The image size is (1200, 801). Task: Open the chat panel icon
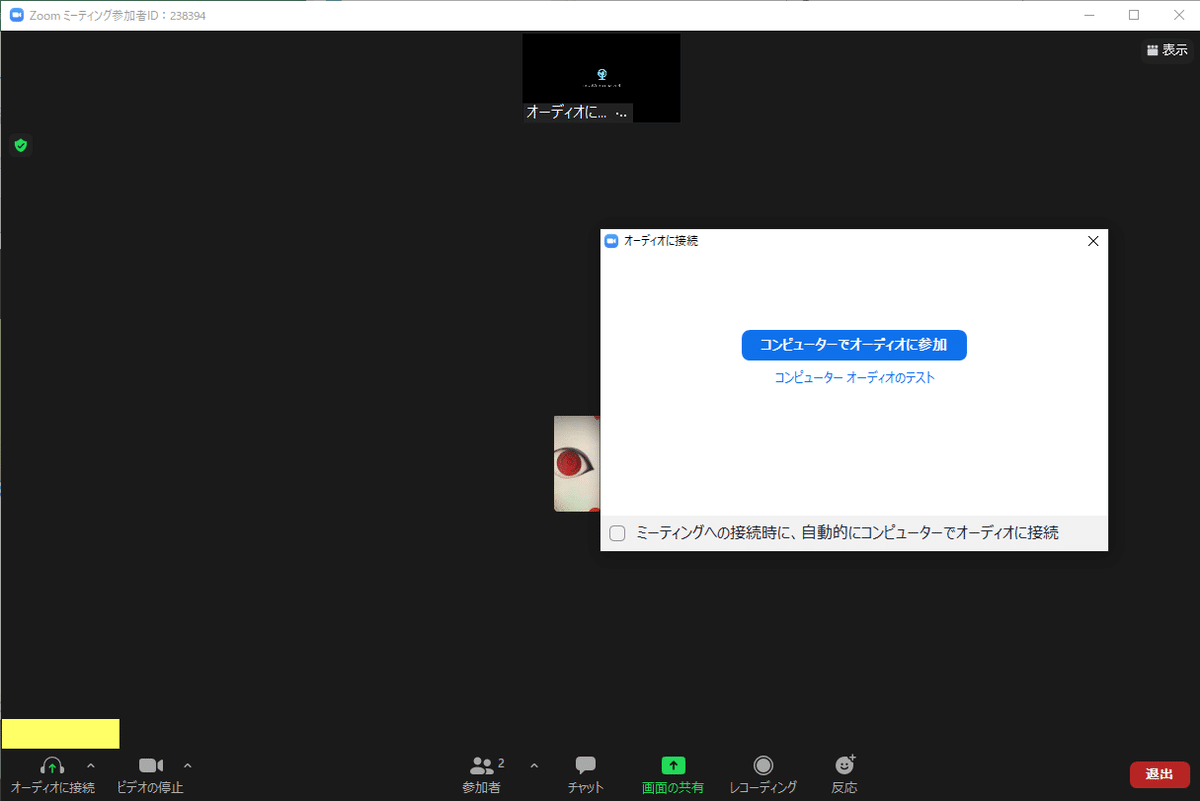click(x=584, y=766)
